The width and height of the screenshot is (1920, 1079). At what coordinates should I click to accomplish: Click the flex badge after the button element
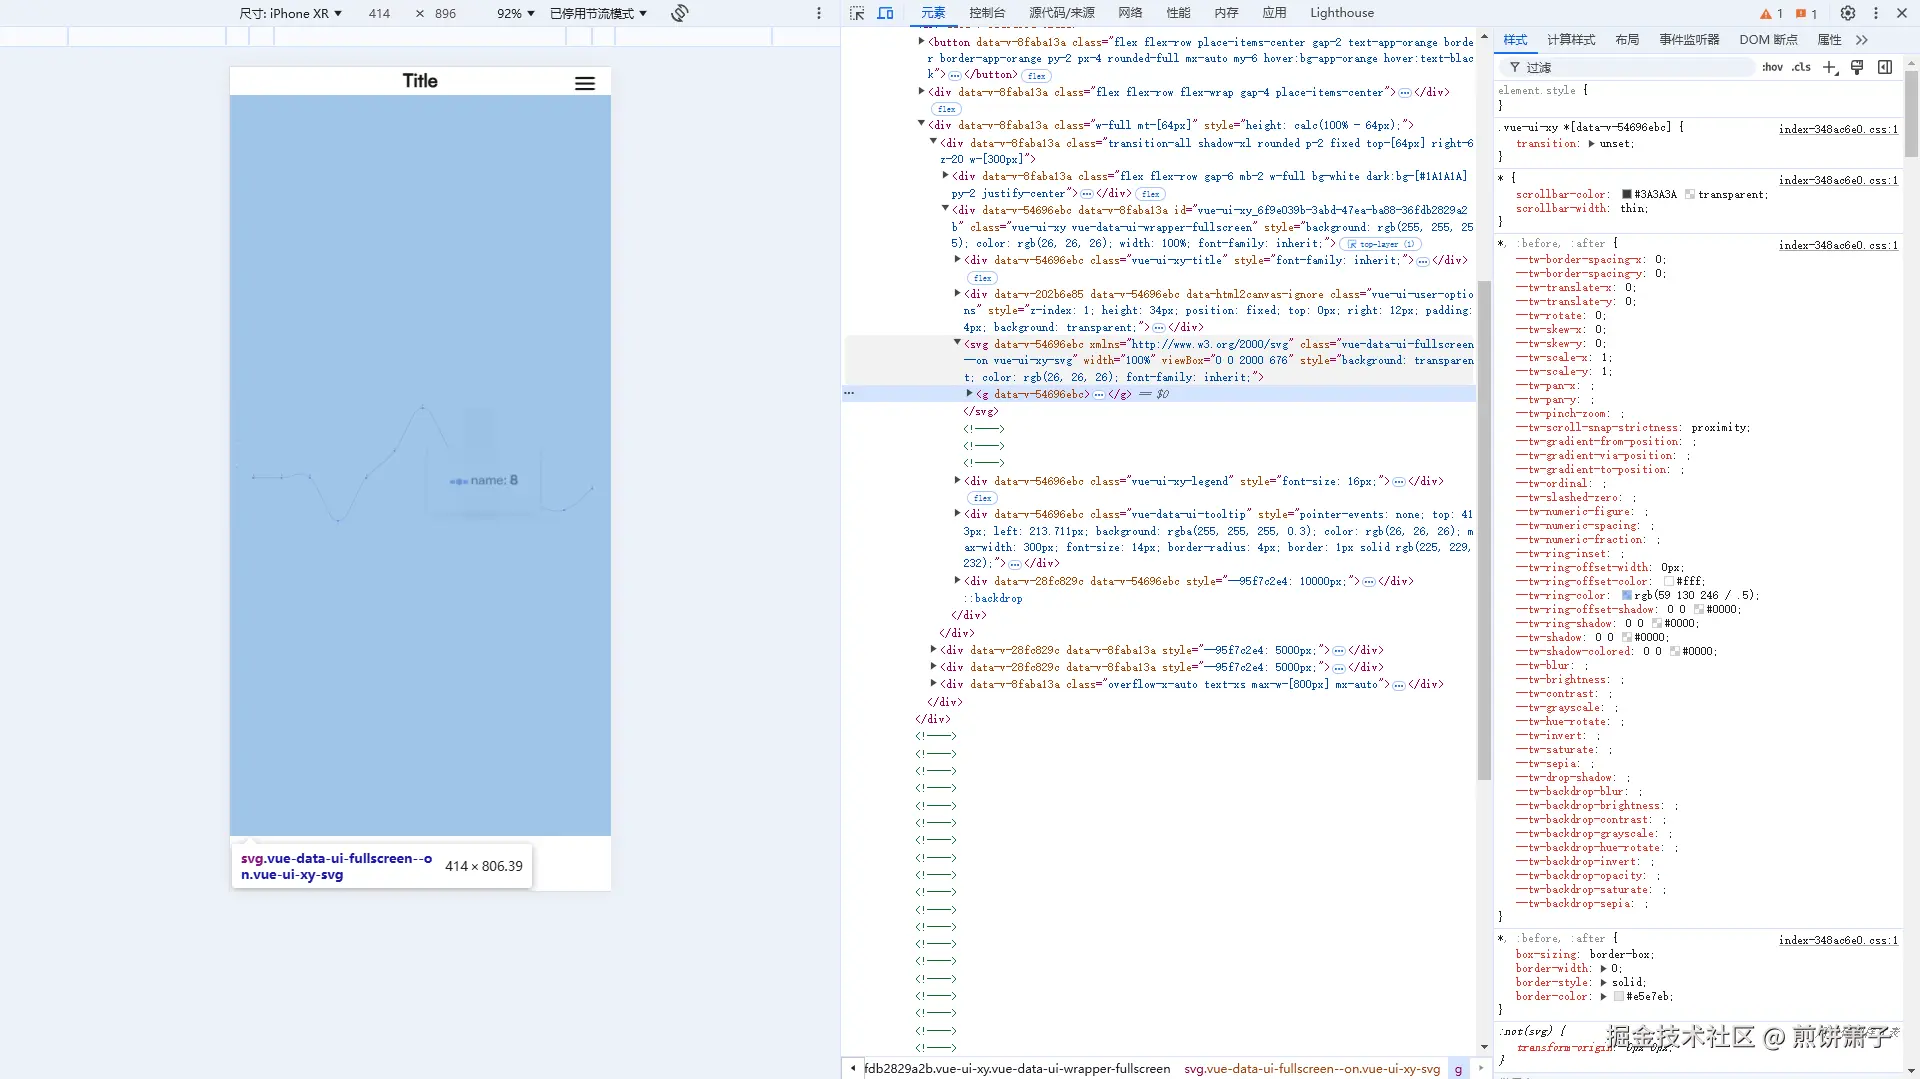click(1037, 76)
